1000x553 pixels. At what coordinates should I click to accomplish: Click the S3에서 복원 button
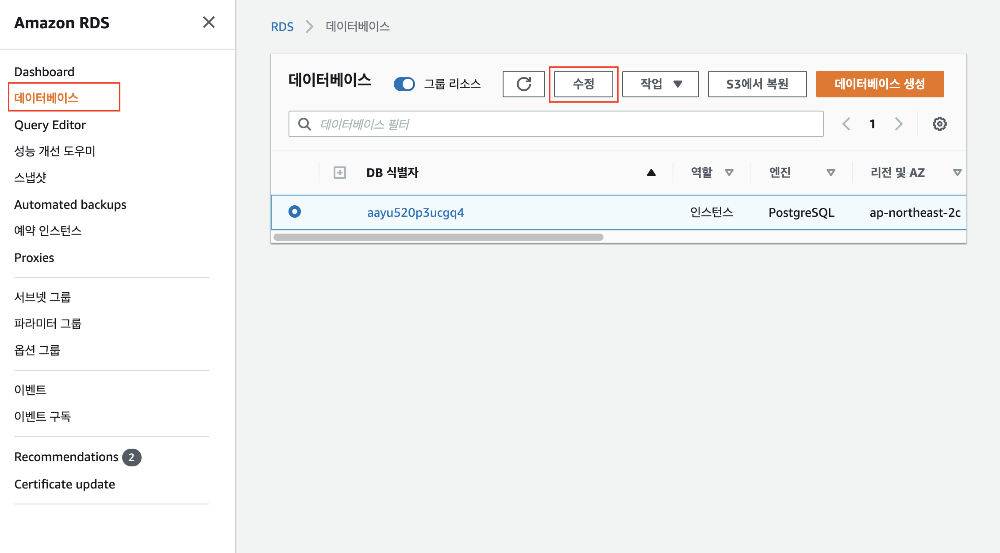tap(757, 84)
